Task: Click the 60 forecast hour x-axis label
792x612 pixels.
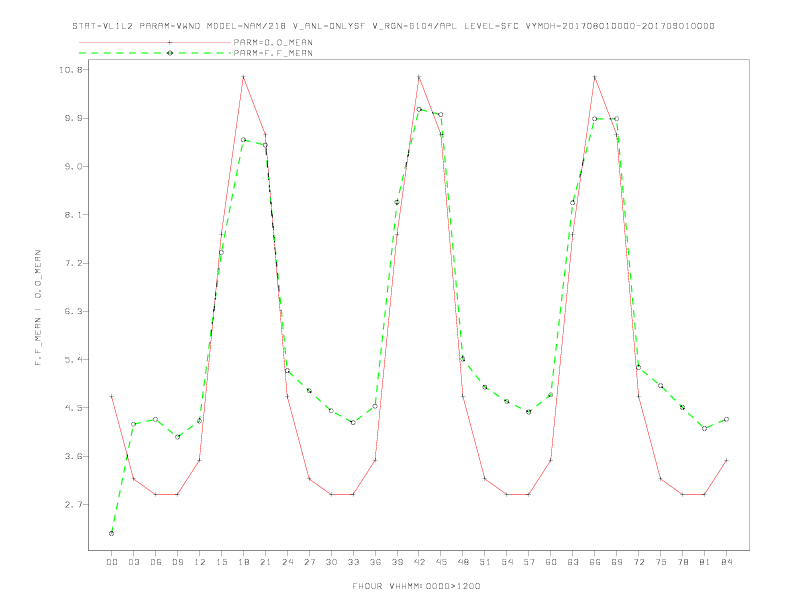Action: click(551, 562)
